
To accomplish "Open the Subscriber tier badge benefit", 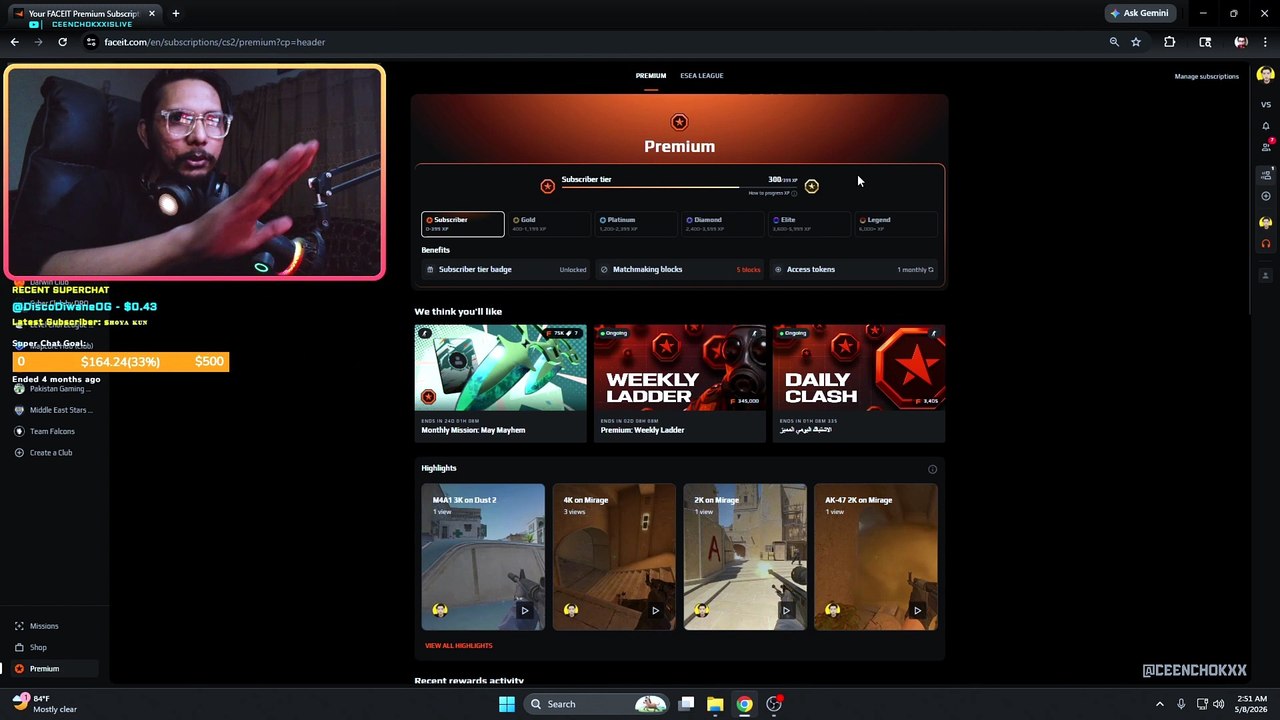I will [x=506, y=270].
